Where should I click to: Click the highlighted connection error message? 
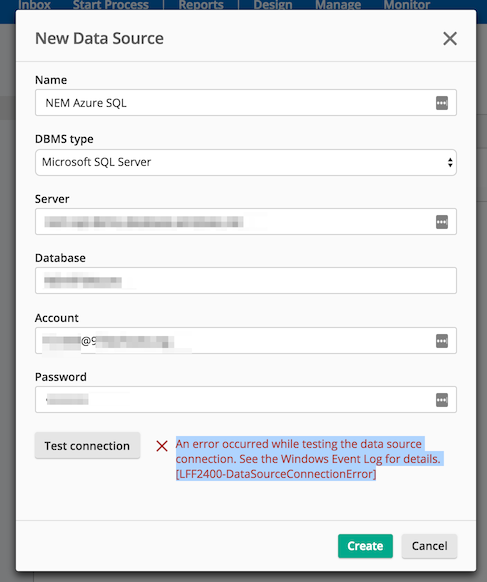[x=308, y=459]
